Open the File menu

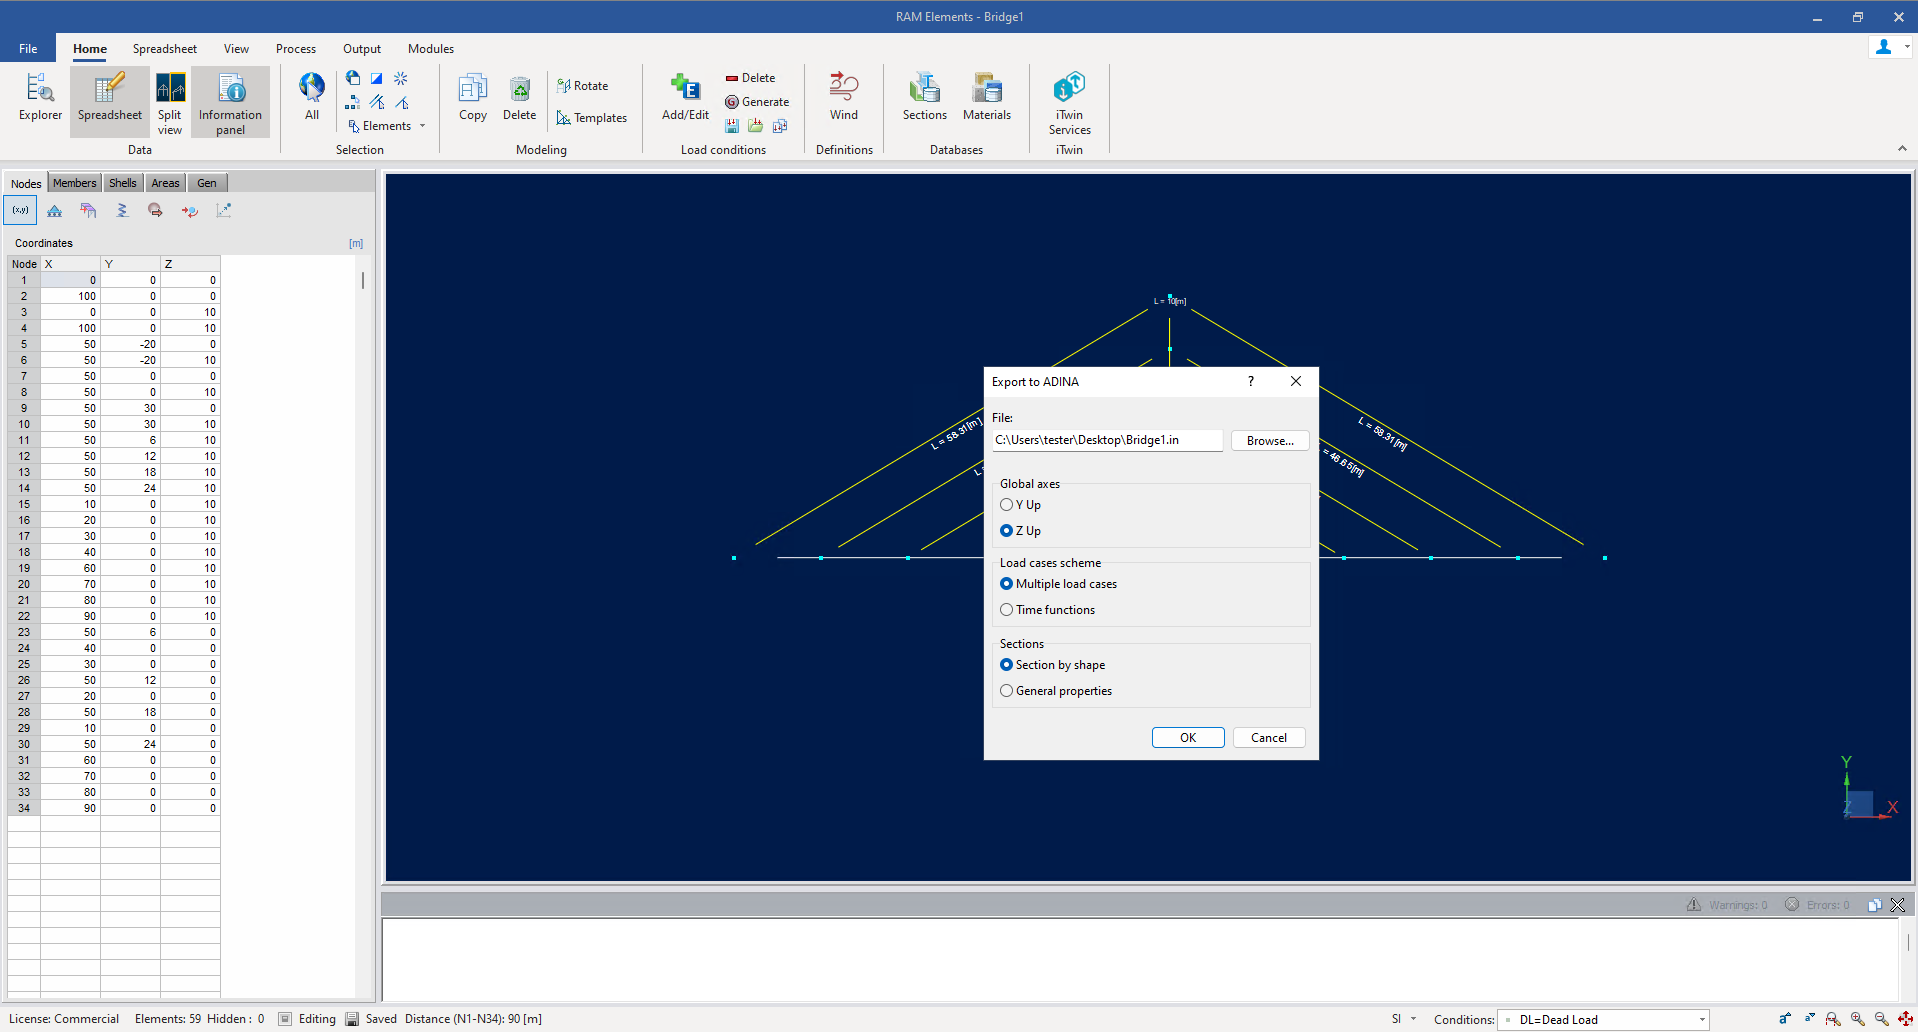point(28,48)
